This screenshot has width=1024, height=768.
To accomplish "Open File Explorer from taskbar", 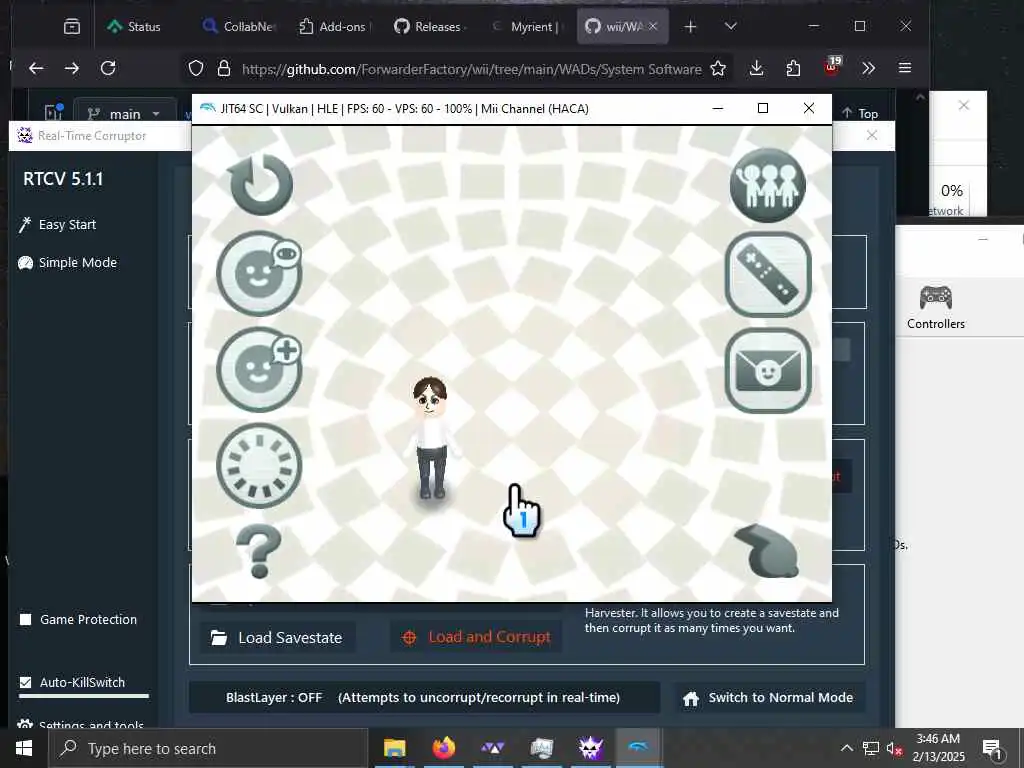I will coord(394,748).
